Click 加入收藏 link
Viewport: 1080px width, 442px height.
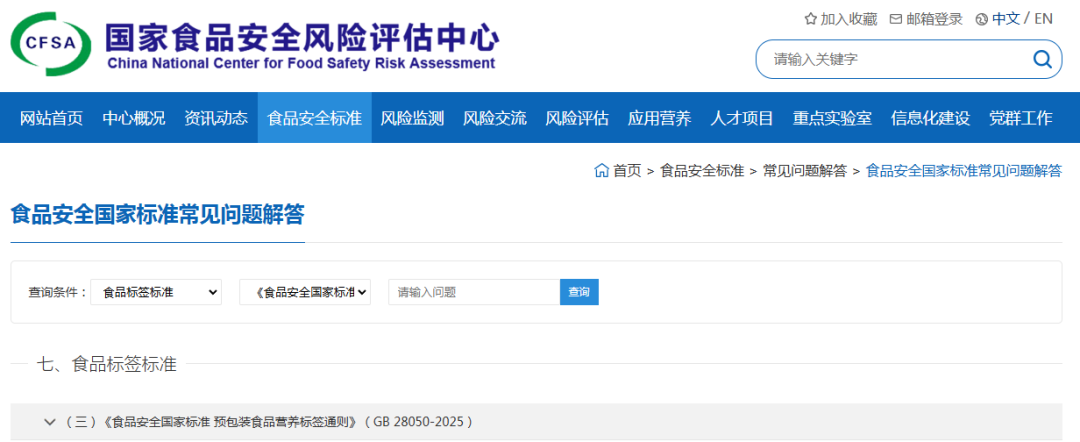[x=849, y=19]
